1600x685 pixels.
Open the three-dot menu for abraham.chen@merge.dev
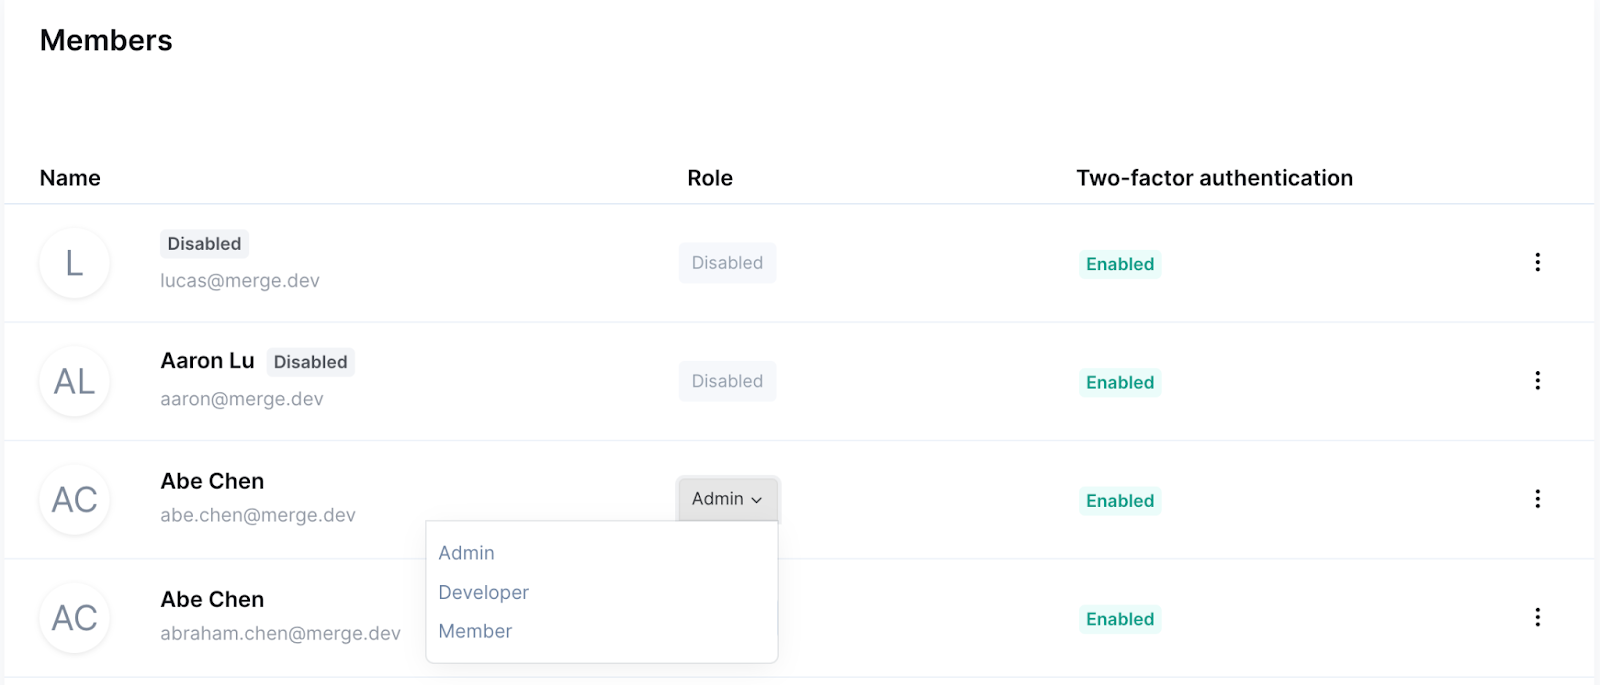pyautogui.click(x=1537, y=617)
